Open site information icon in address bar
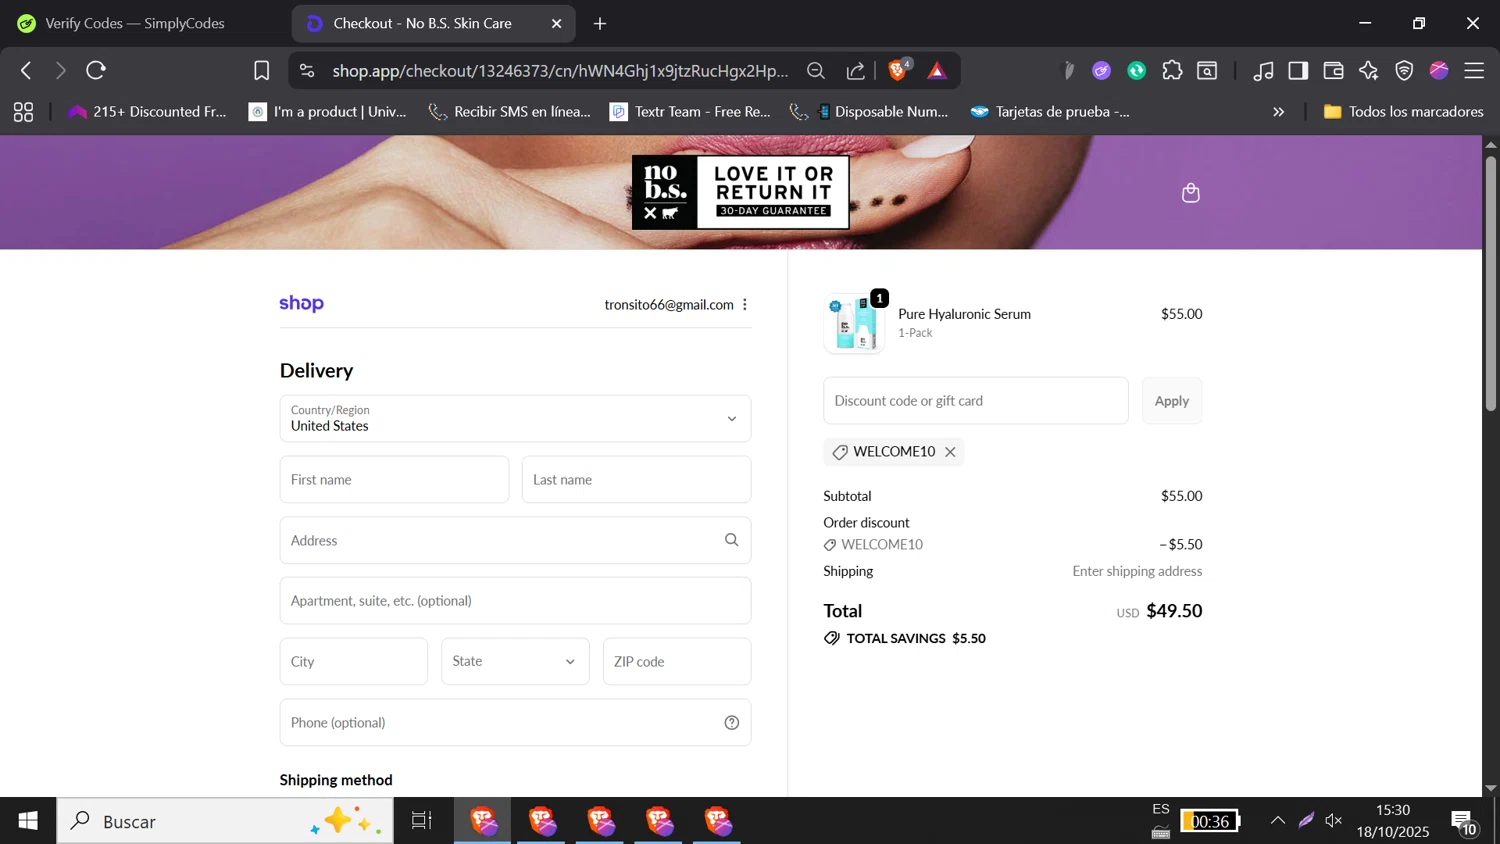1500x844 pixels. coord(307,70)
